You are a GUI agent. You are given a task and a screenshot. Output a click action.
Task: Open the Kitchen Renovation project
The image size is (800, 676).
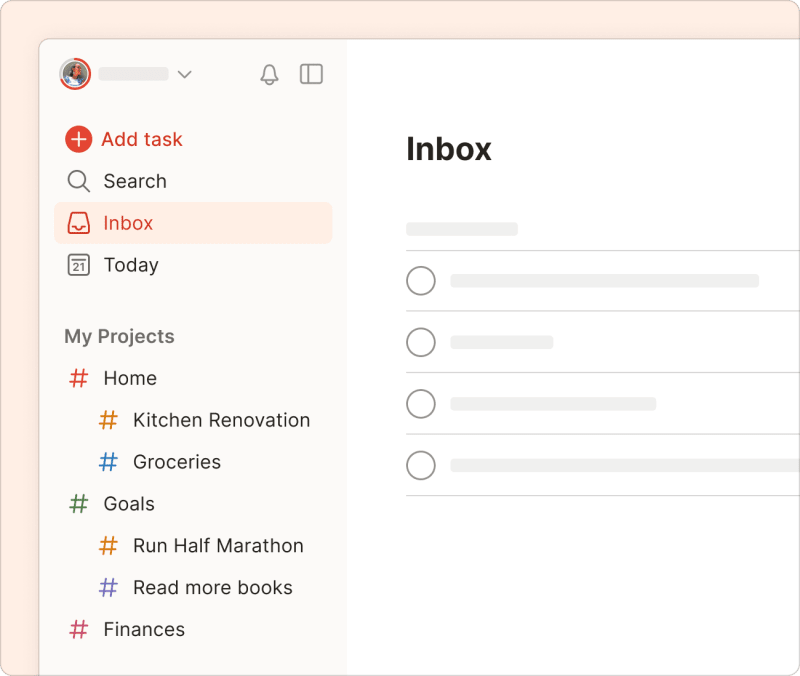(221, 420)
